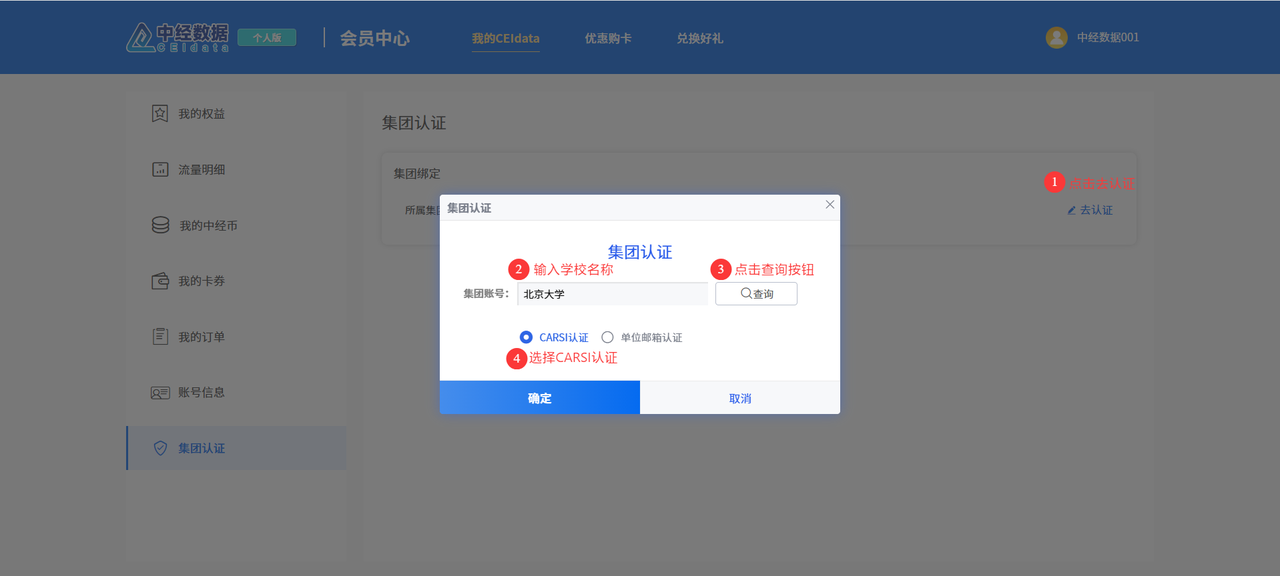This screenshot has height=576, width=1280.
Task: Click the 我的订单 document icon
Action: [x=160, y=337]
